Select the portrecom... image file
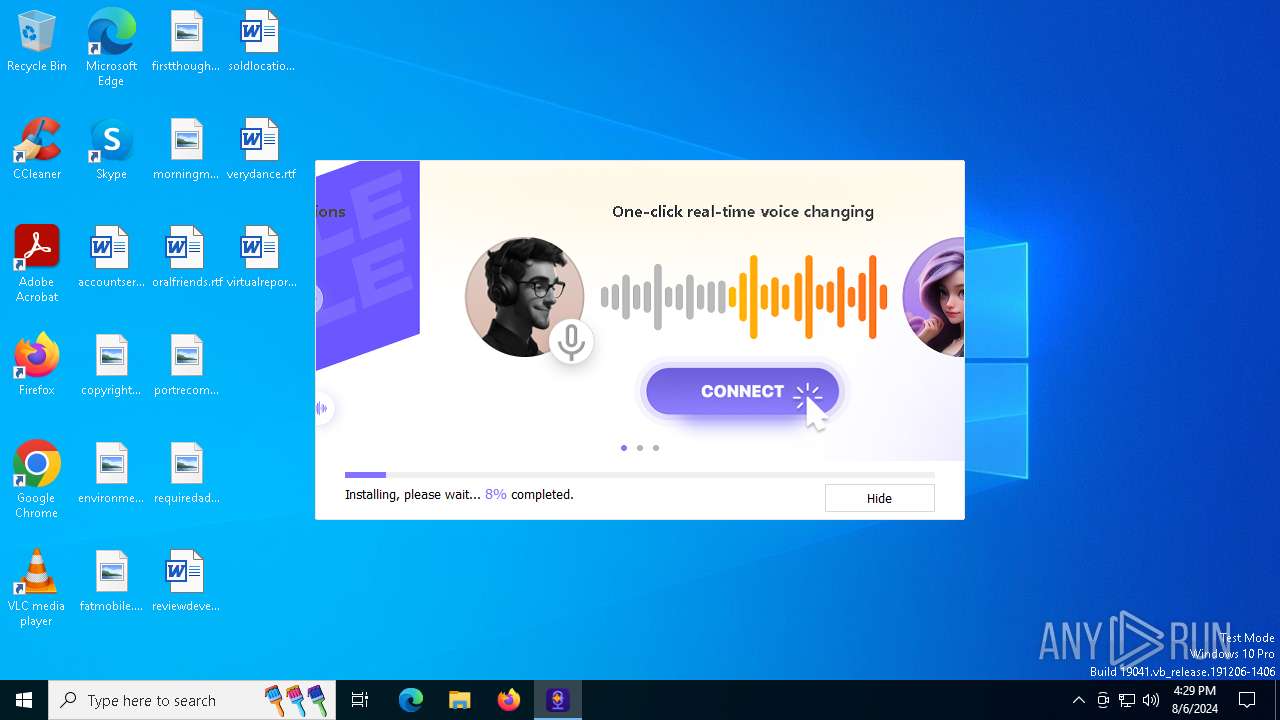 tap(186, 366)
